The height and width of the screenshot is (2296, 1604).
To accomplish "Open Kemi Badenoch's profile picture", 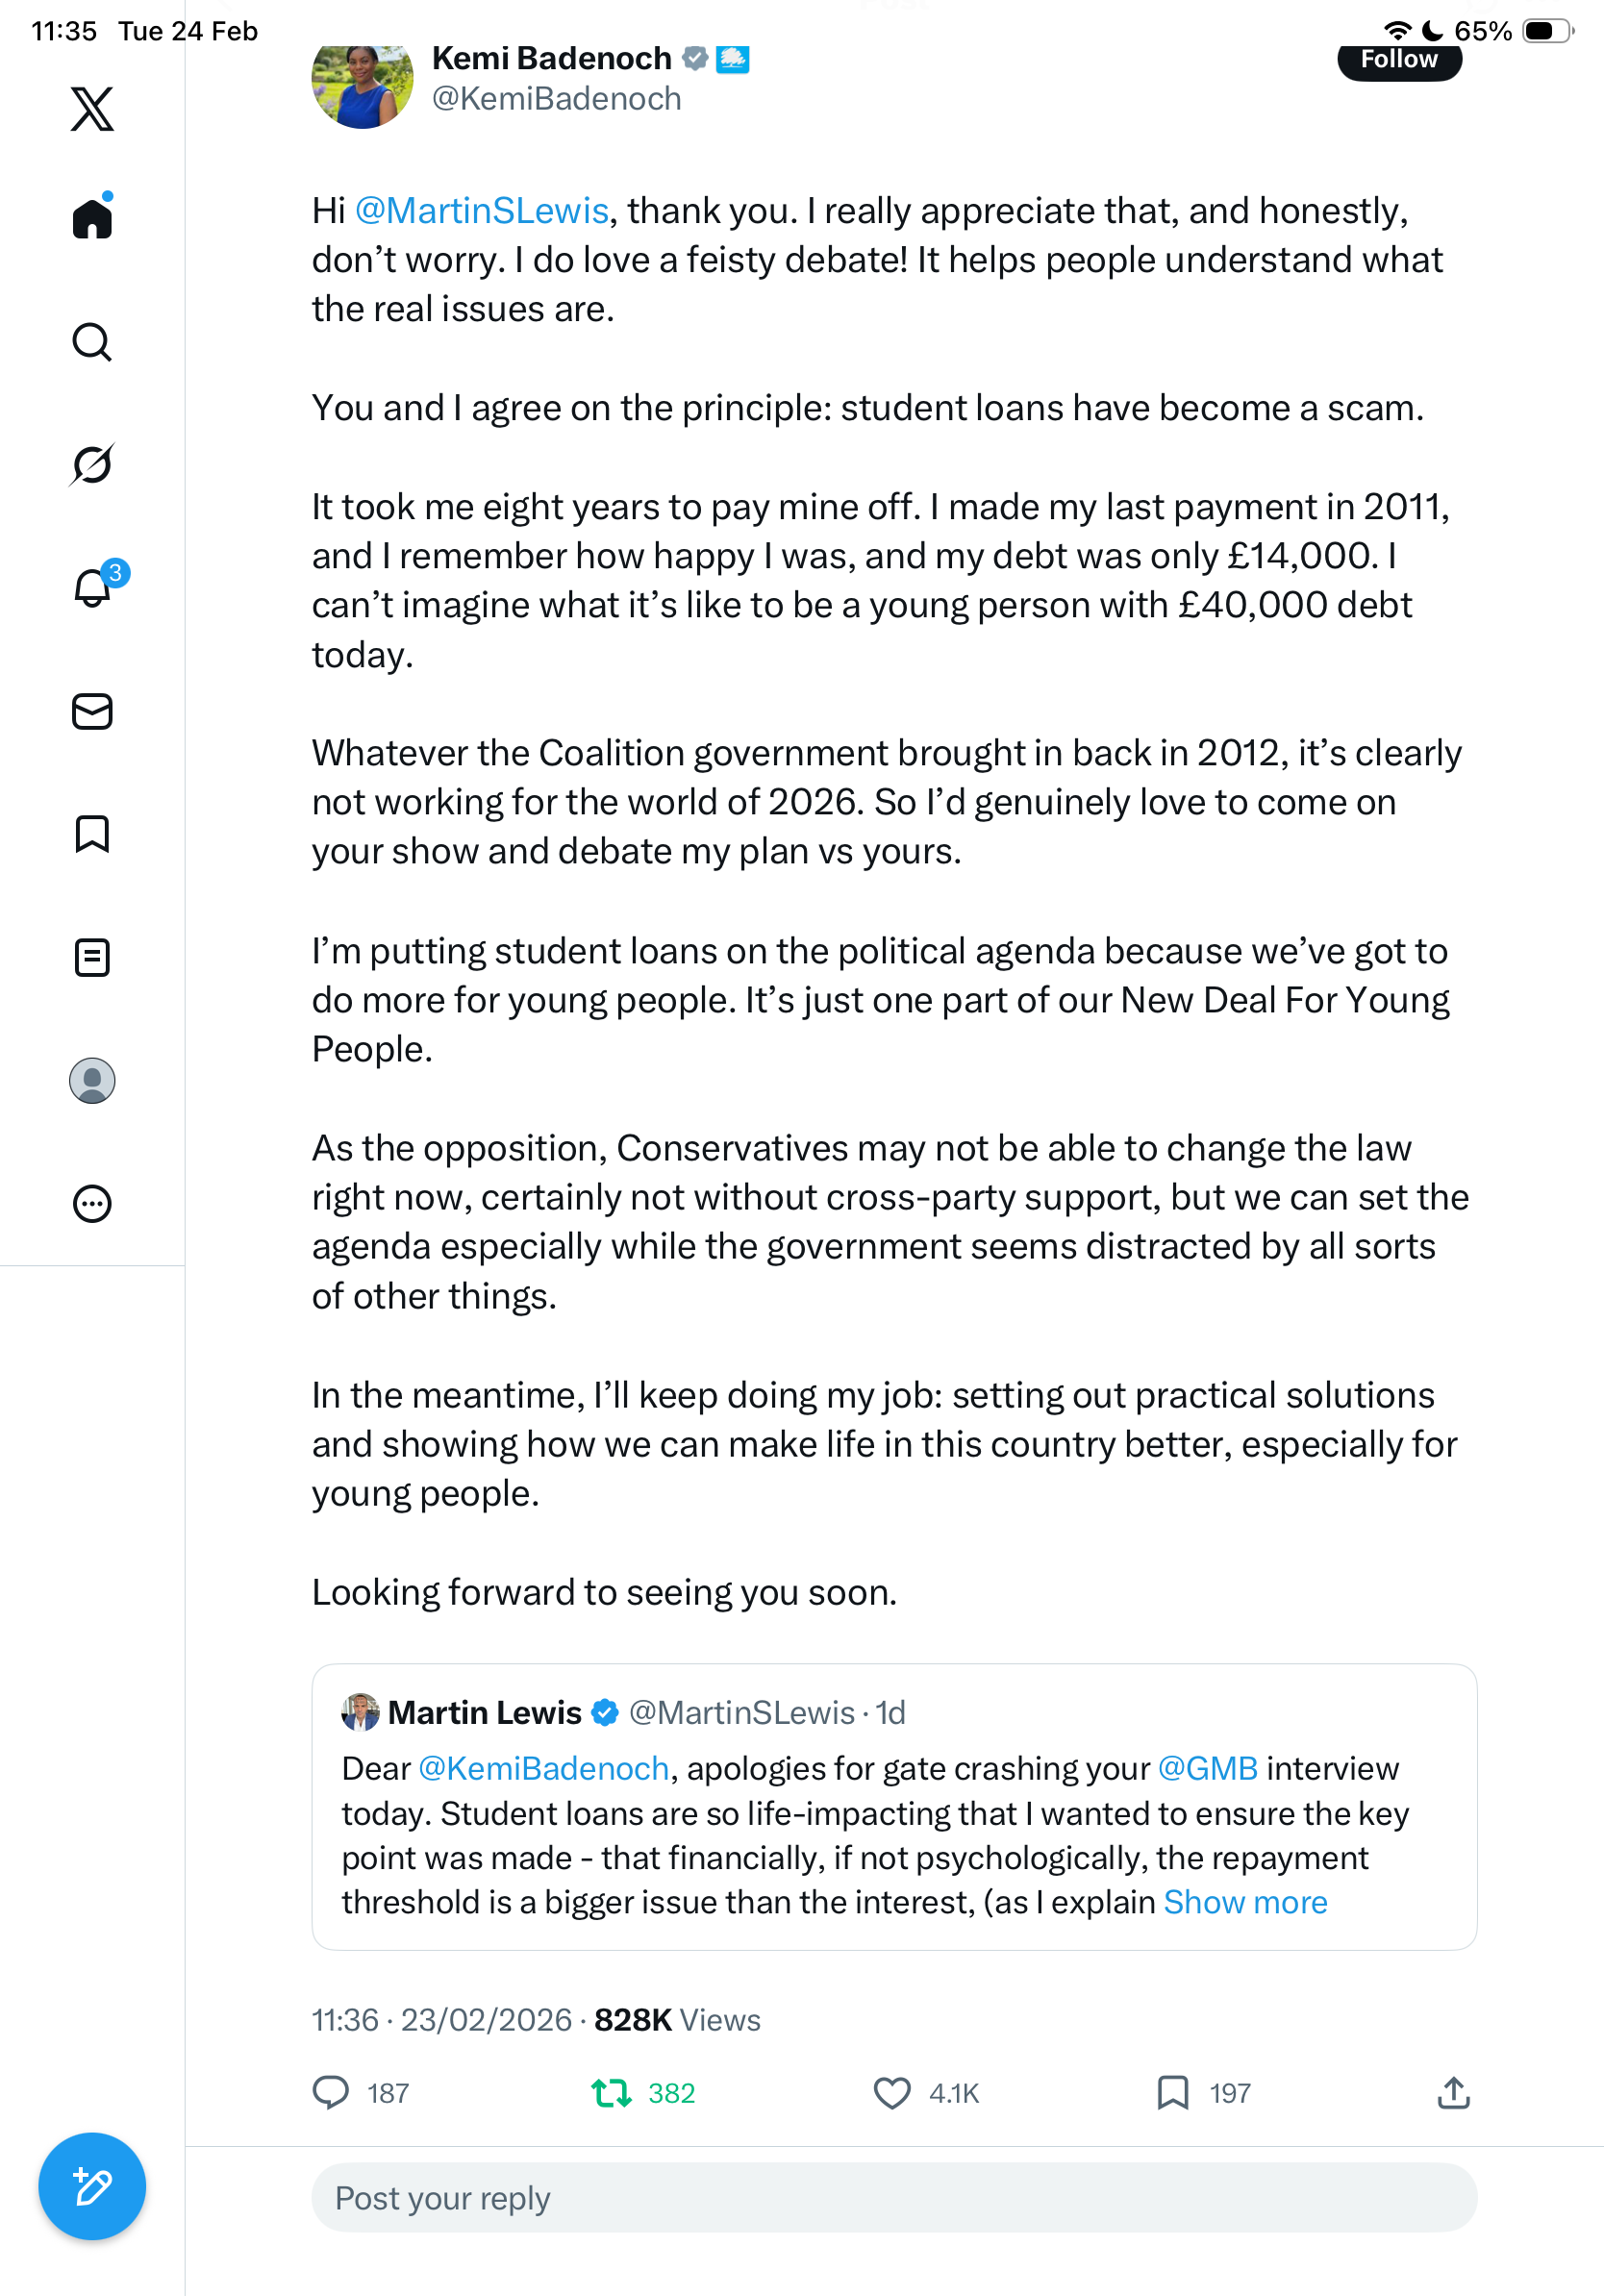I will (362, 86).
